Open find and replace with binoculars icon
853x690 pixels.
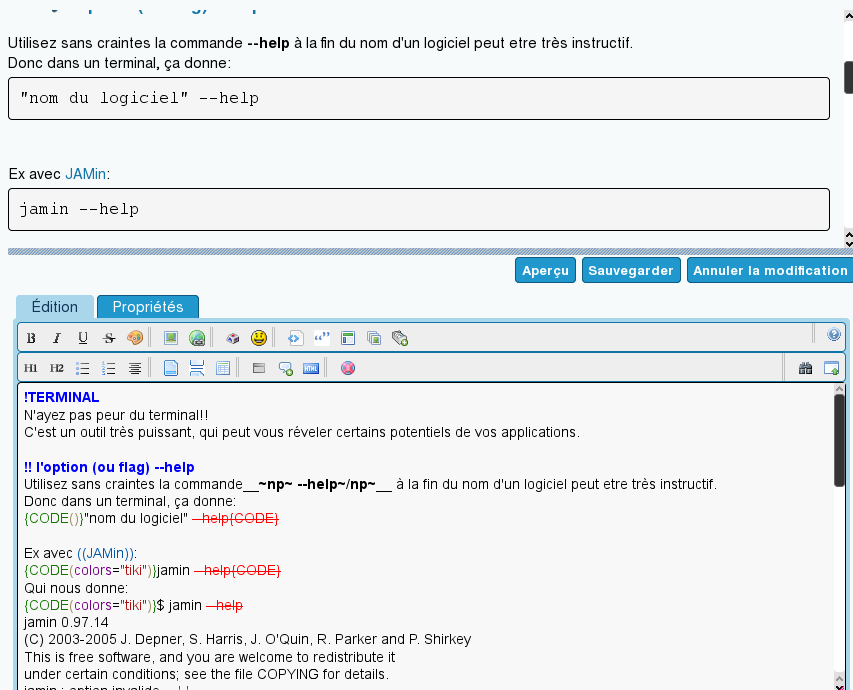(x=806, y=368)
